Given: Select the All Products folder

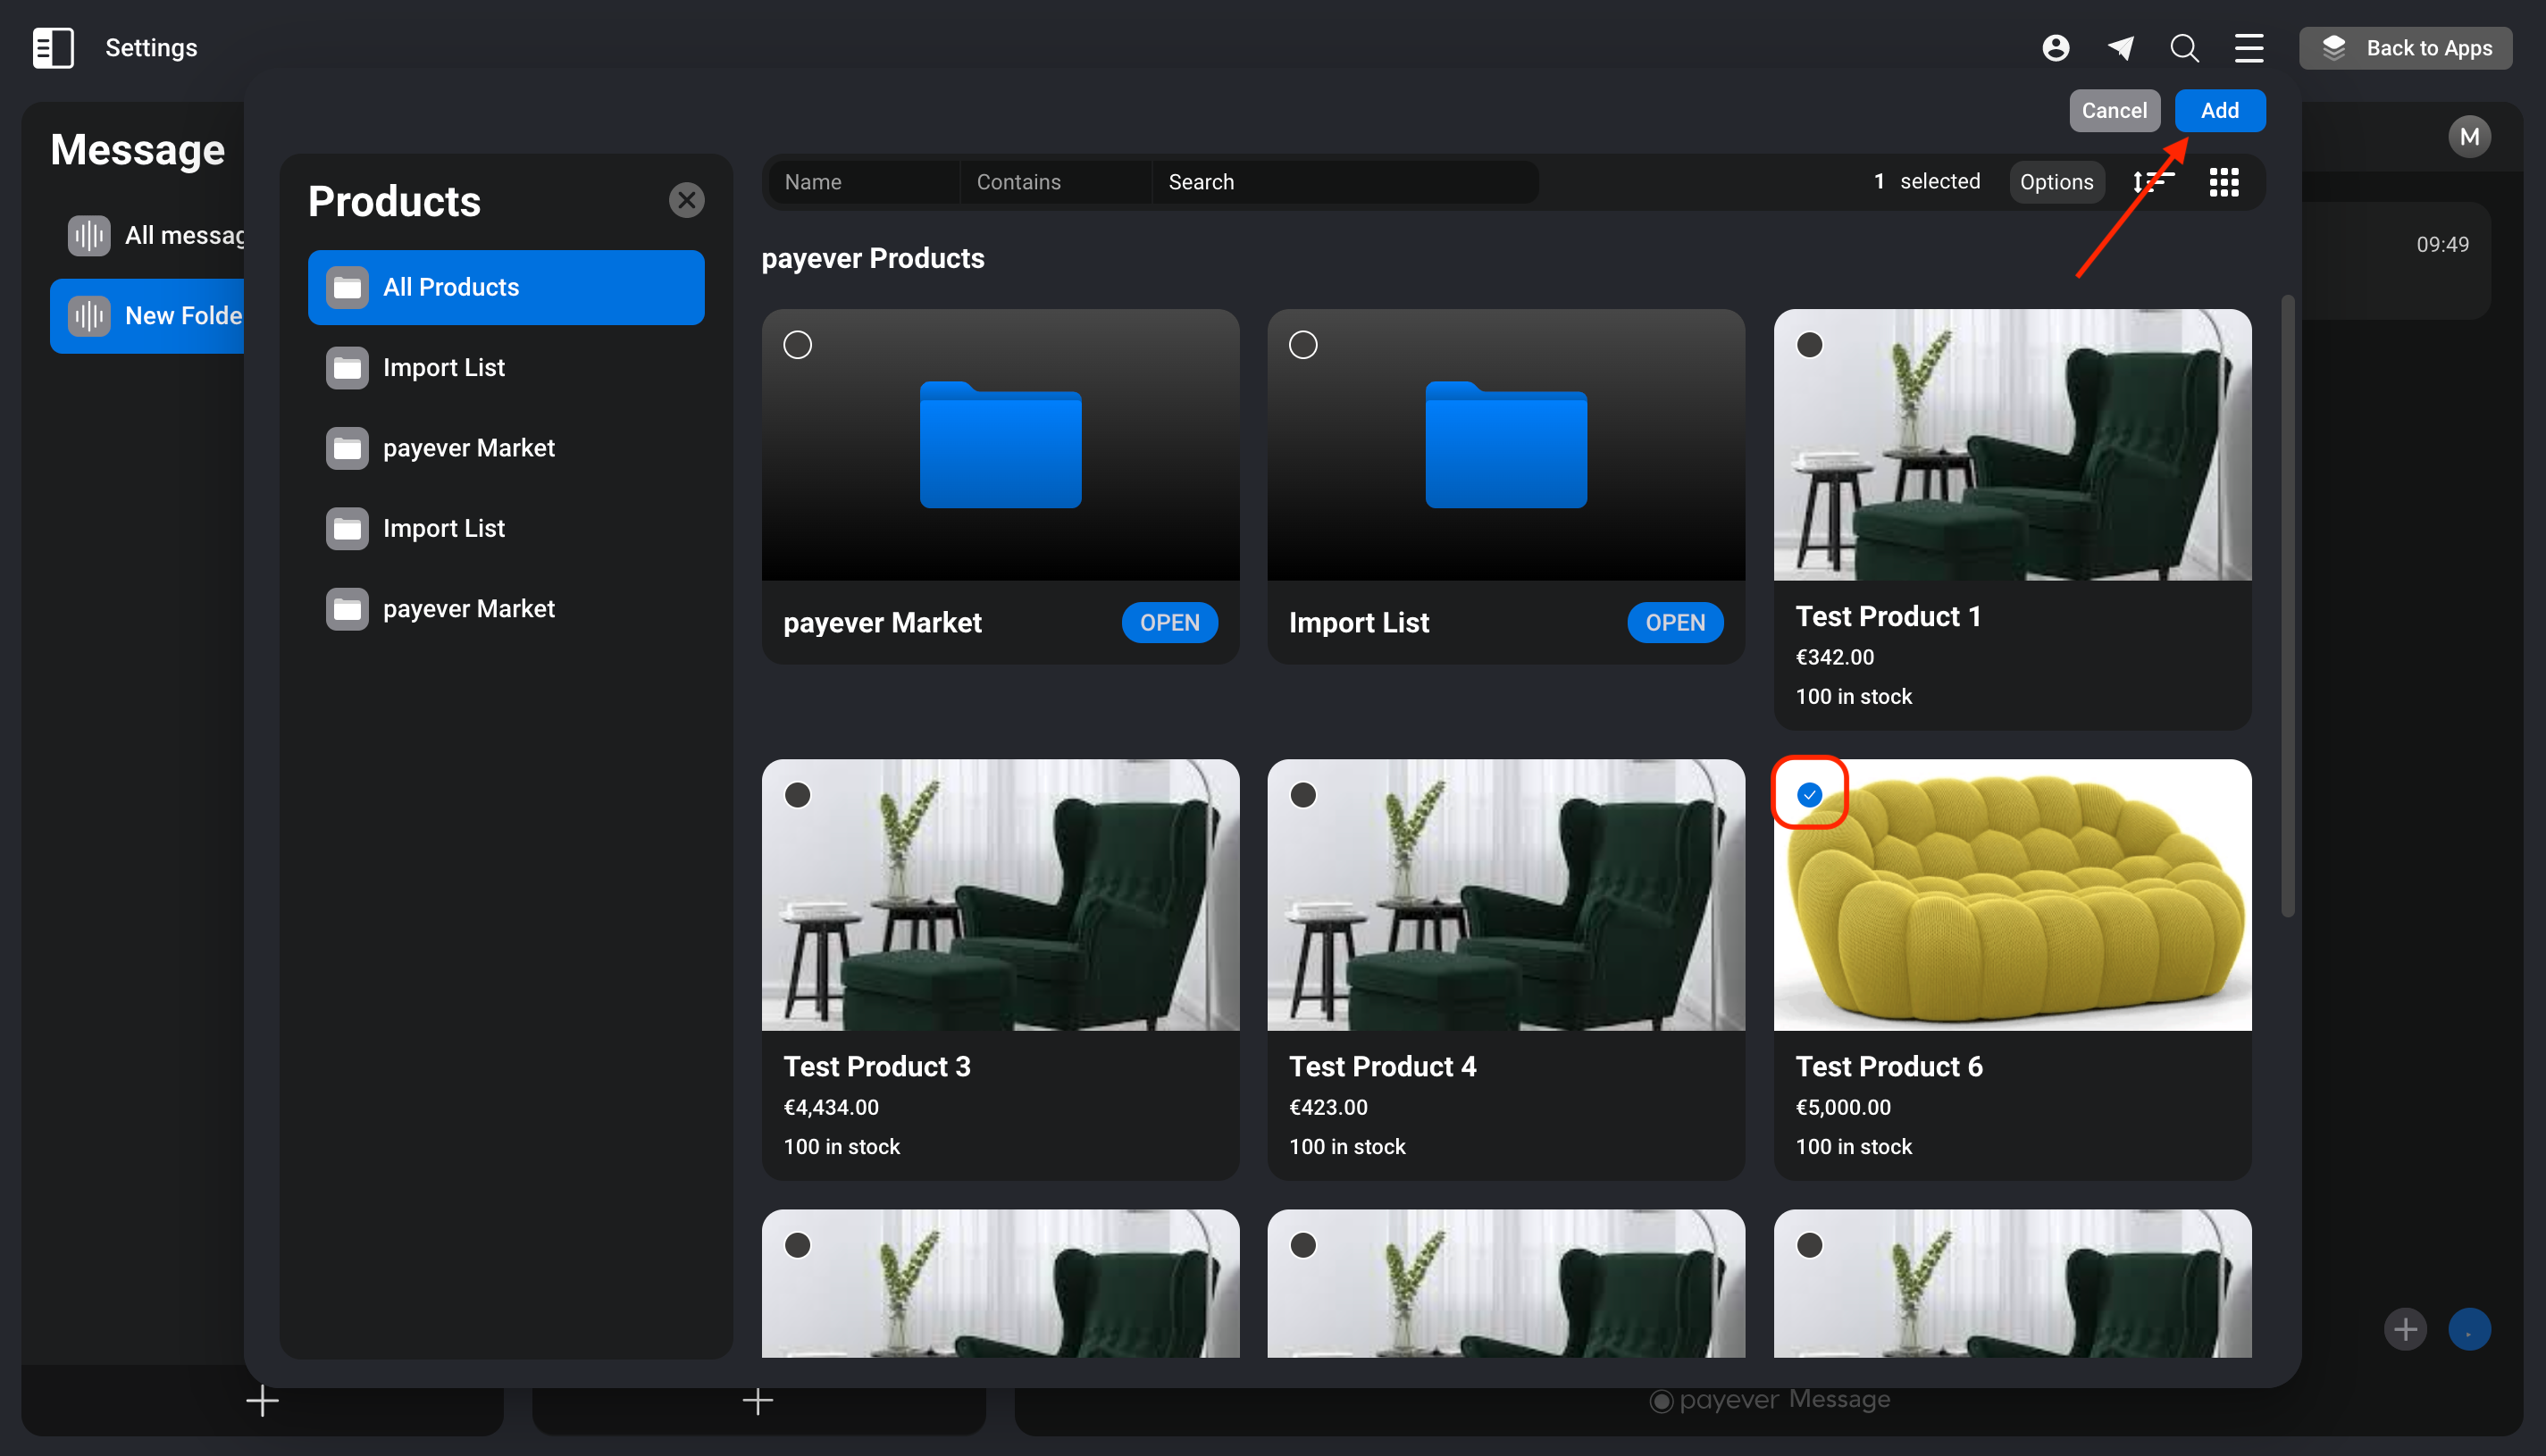Looking at the screenshot, I should click(506, 287).
